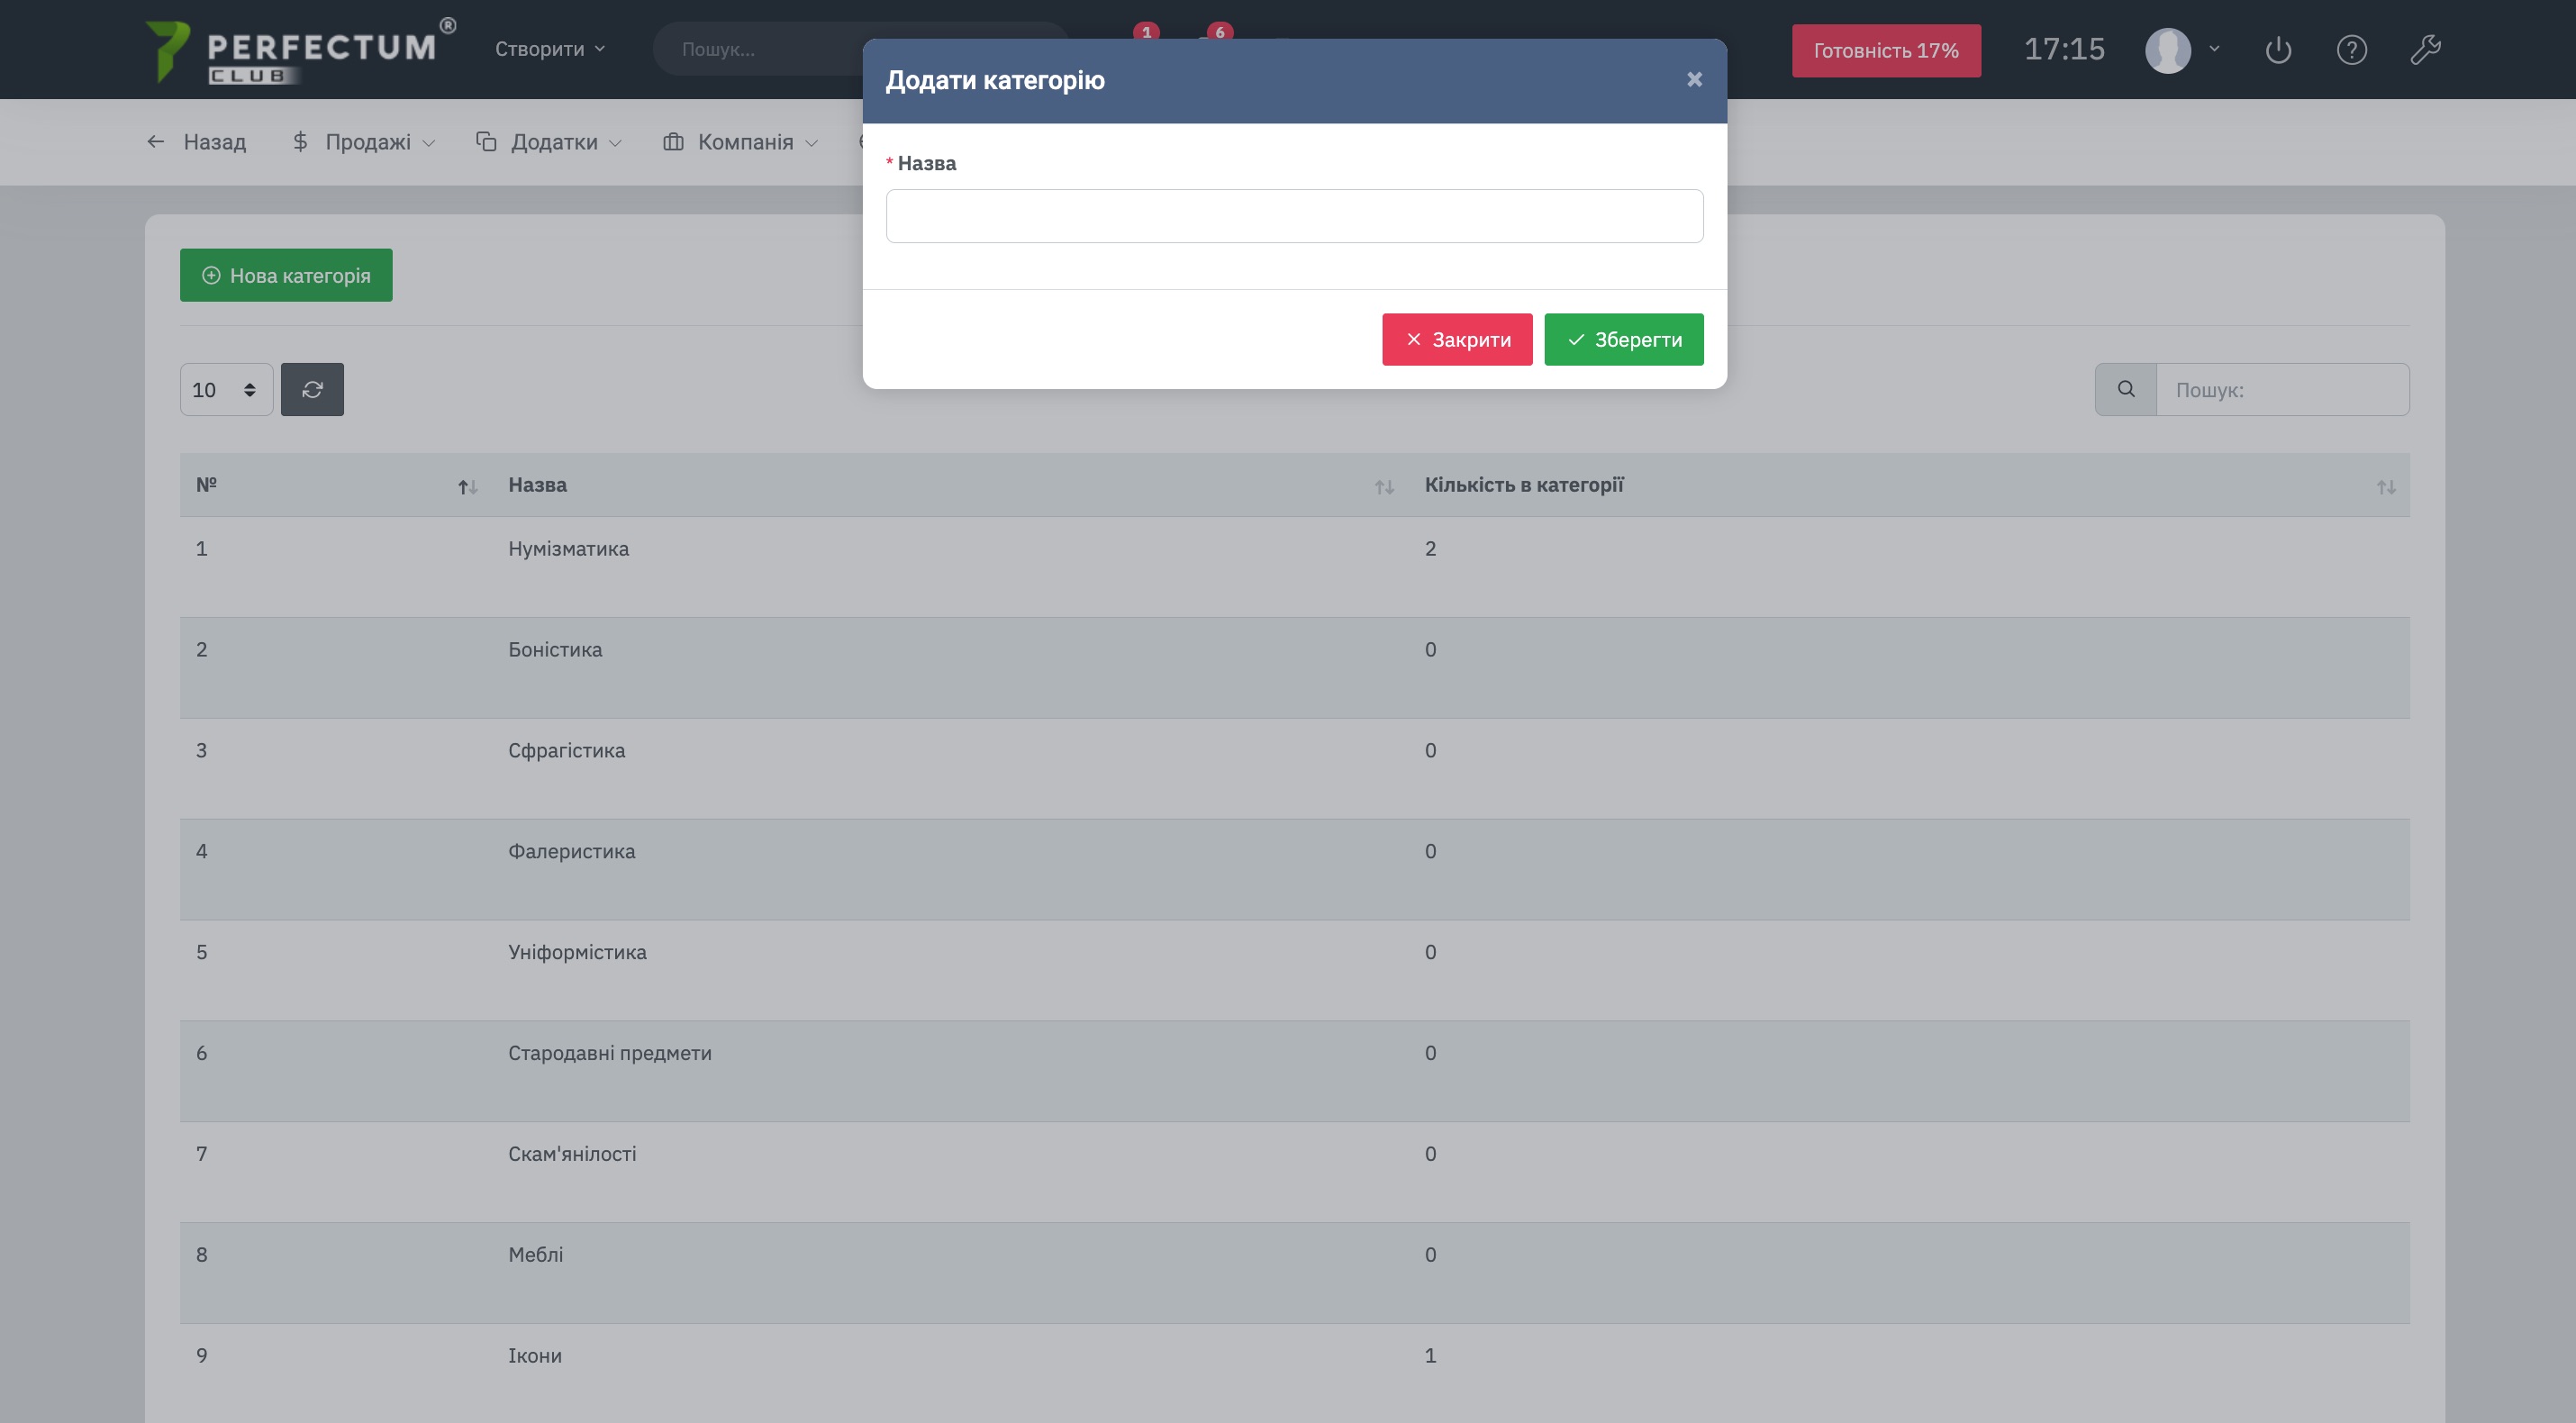The height and width of the screenshot is (1423, 2576).
Task: Click the Зберегти button
Action: point(1623,339)
